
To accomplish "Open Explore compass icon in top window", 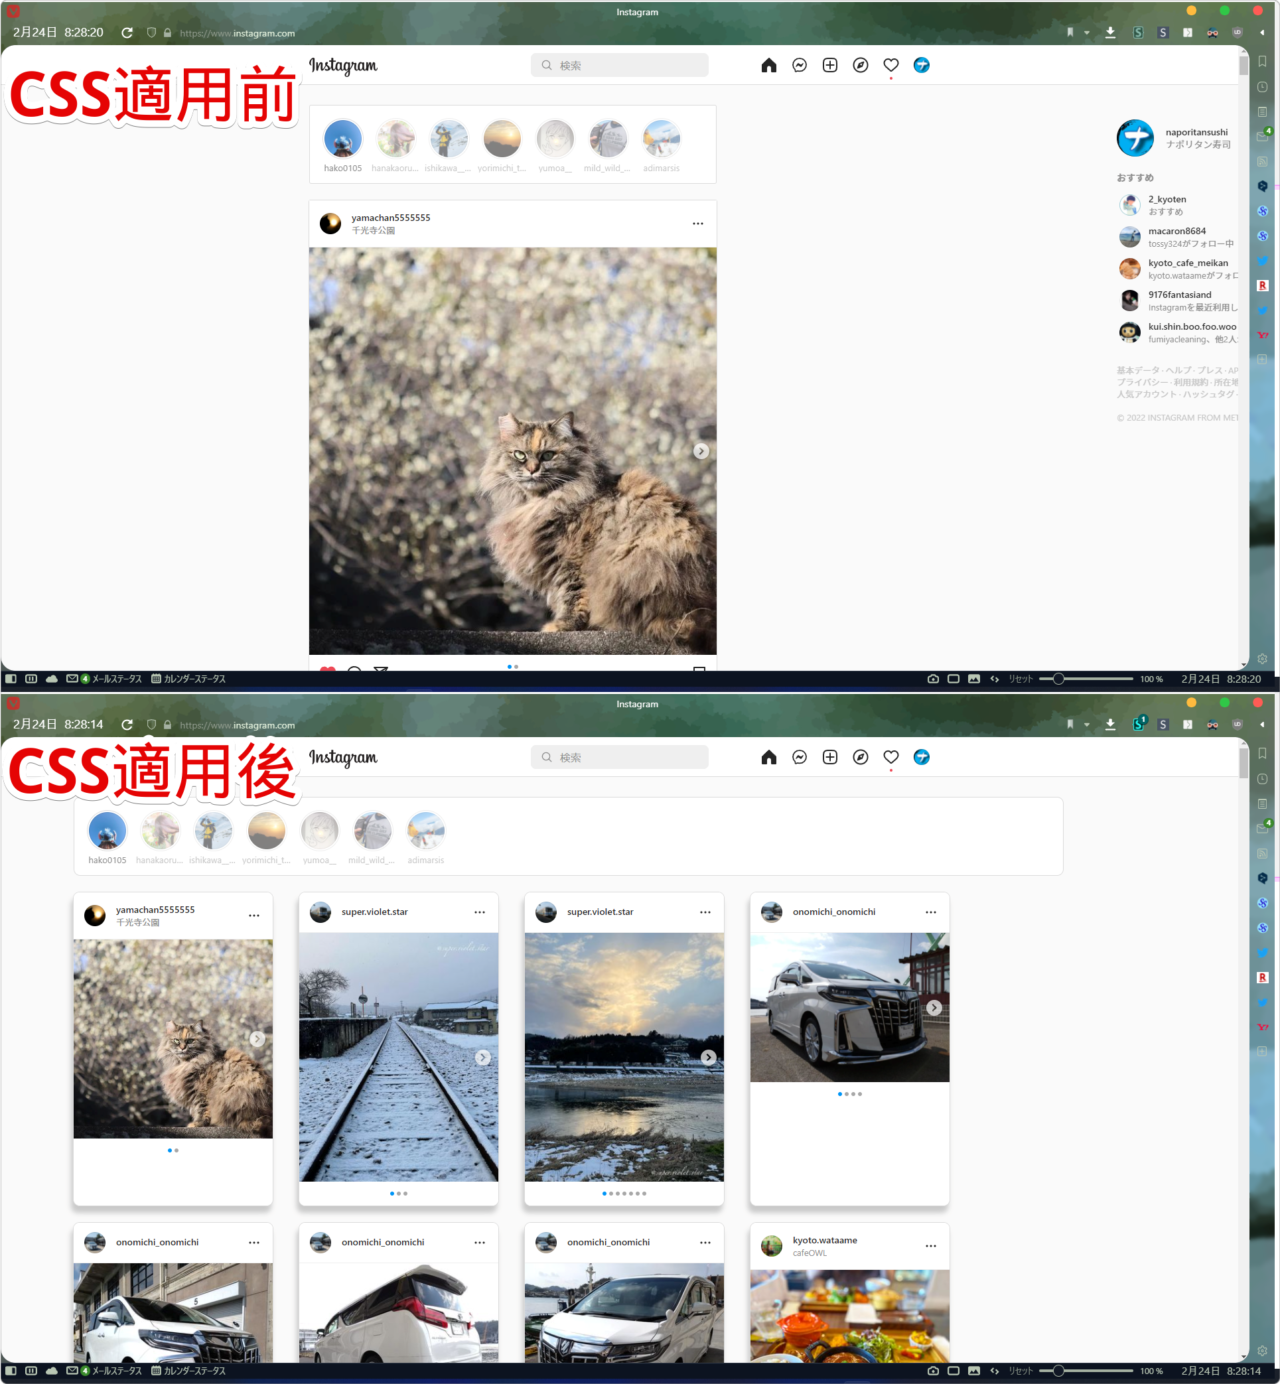I will click(x=860, y=65).
